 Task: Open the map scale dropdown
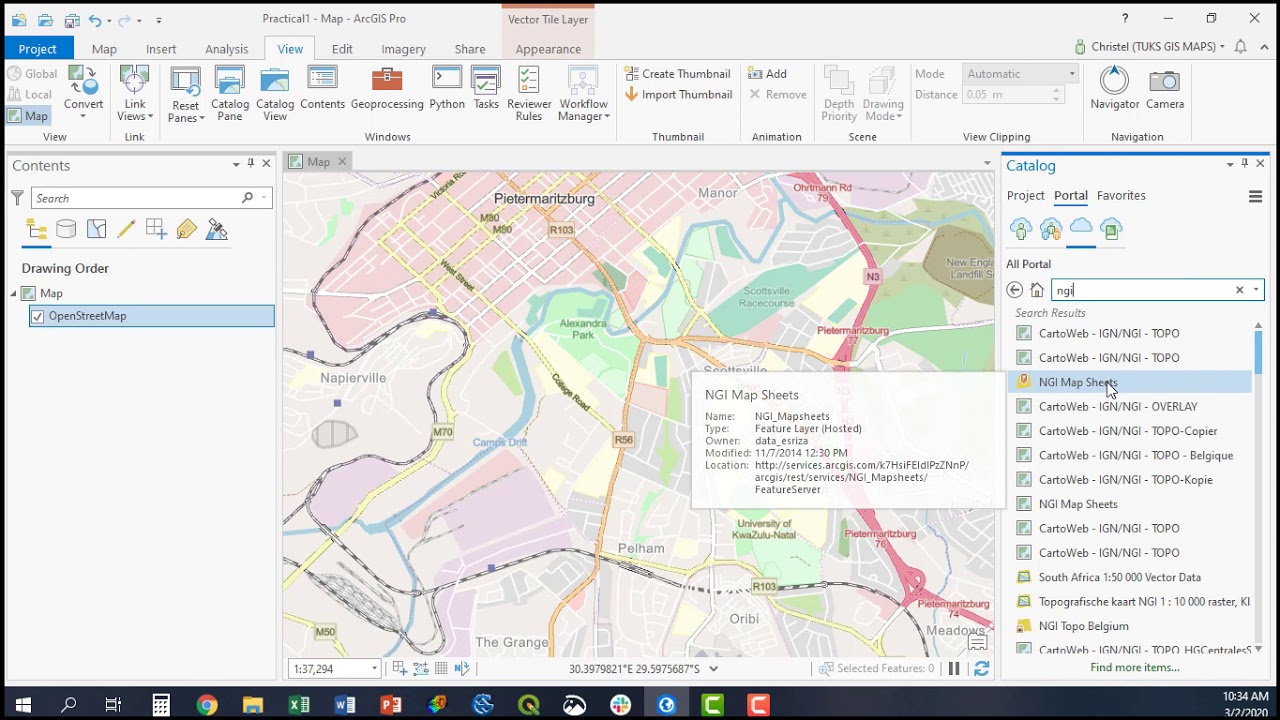click(x=375, y=669)
